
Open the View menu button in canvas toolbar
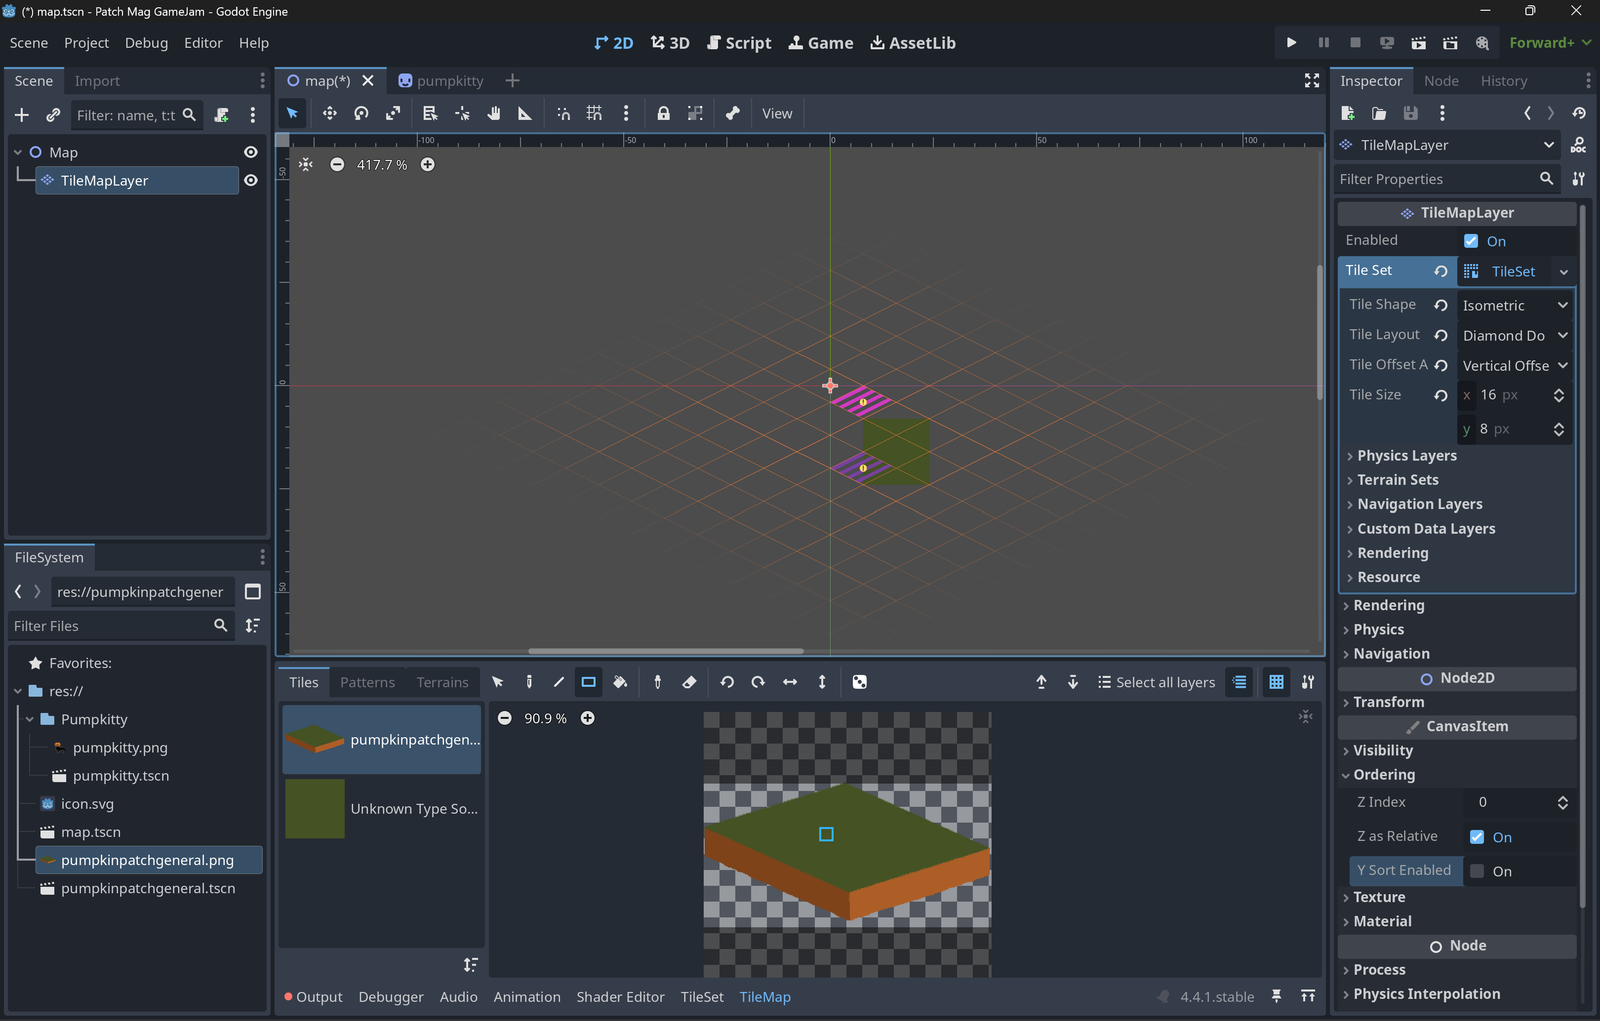(777, 113)
